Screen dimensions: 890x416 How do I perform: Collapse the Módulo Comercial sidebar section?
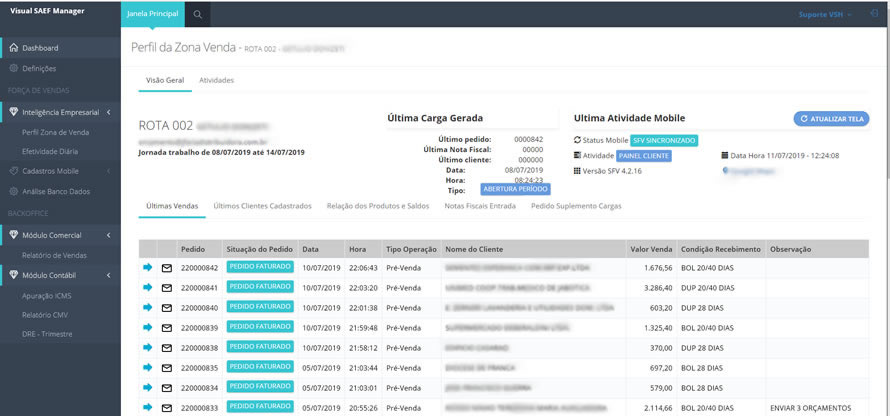click(108, 236)
